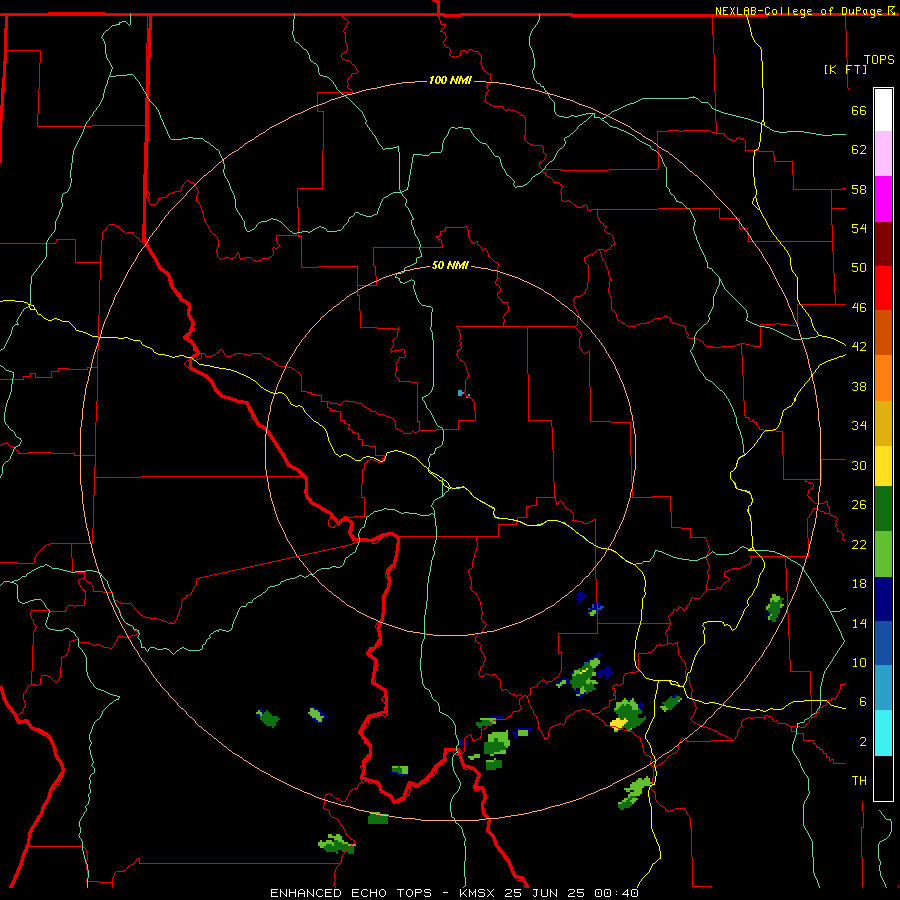
Task: Click the magenta legend swatch
Action: tap(883, 199)
